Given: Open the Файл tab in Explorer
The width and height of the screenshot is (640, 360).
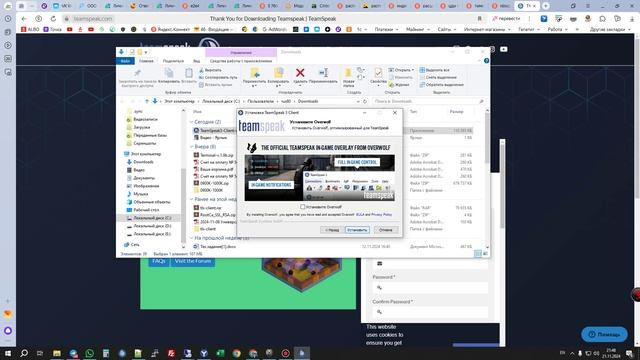Looking at the screenshot, I should point(125,61).
